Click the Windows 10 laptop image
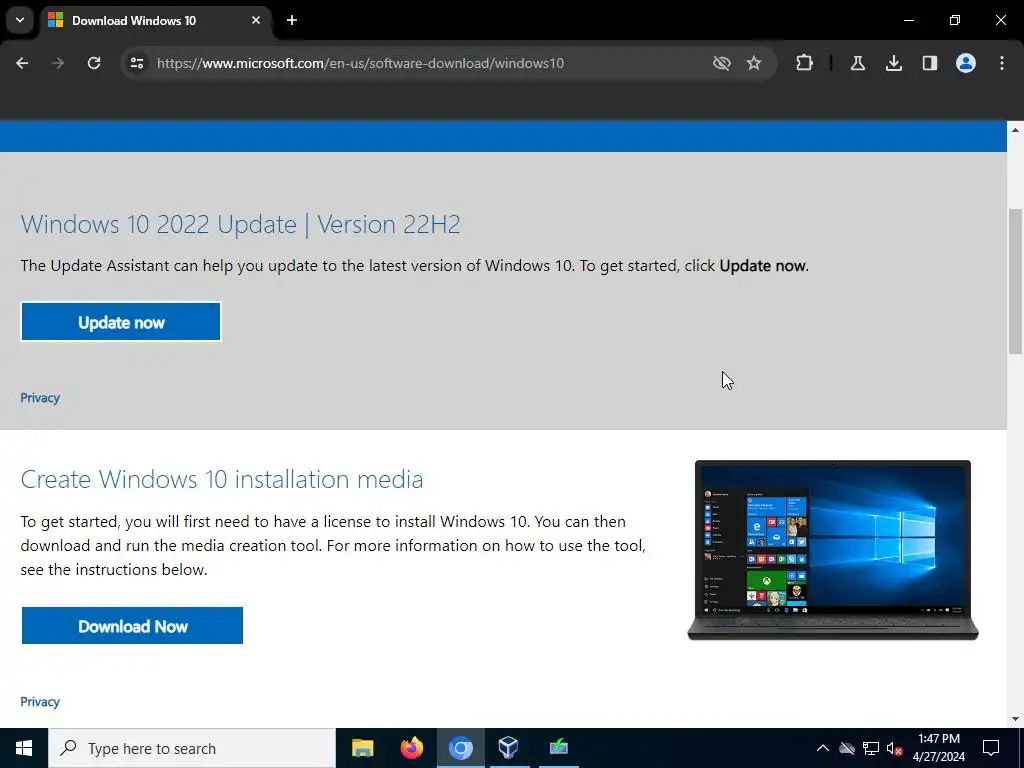 [833, 551]
